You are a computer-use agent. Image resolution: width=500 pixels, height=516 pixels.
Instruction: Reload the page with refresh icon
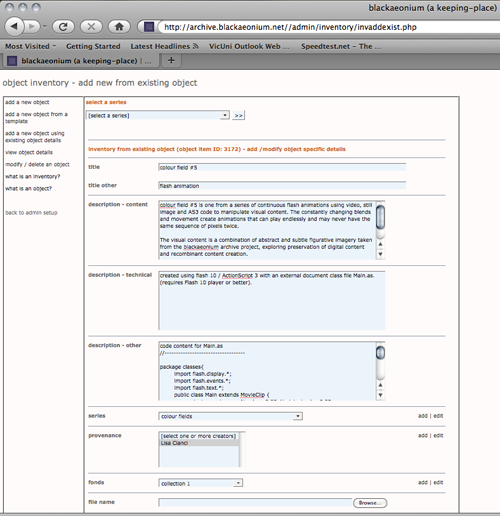click(63, 27)
